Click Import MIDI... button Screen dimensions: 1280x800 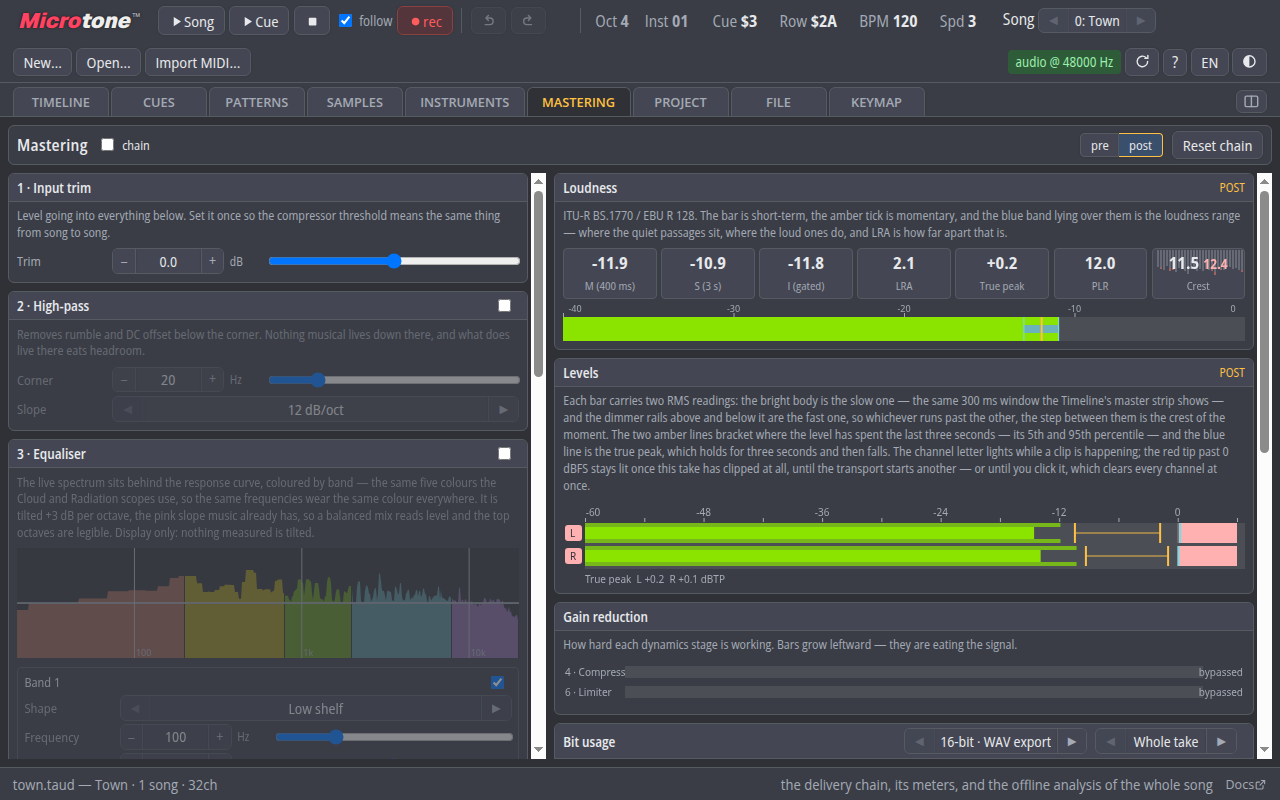point(198,62)
